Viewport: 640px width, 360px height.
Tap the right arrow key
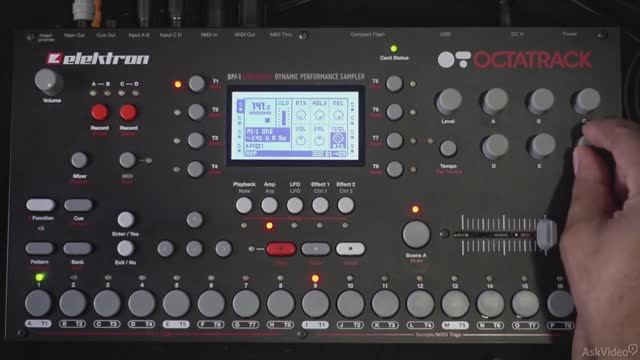[223, 249]
